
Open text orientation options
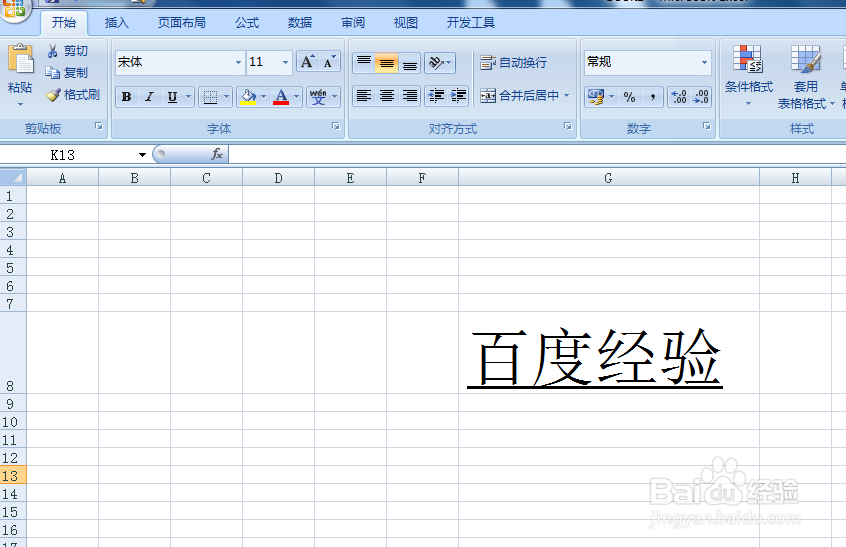click(x=440, y=63)
